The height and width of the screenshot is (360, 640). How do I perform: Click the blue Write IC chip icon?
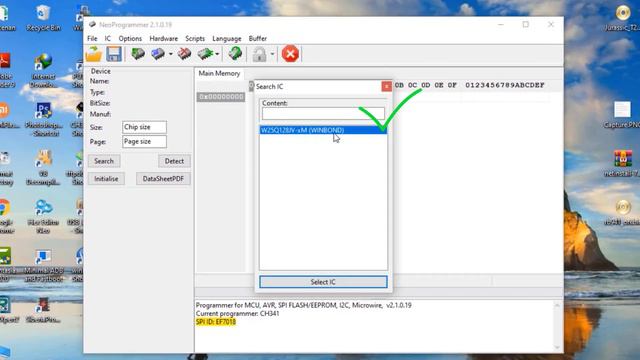pyautogui.click(x=158, y=54)
